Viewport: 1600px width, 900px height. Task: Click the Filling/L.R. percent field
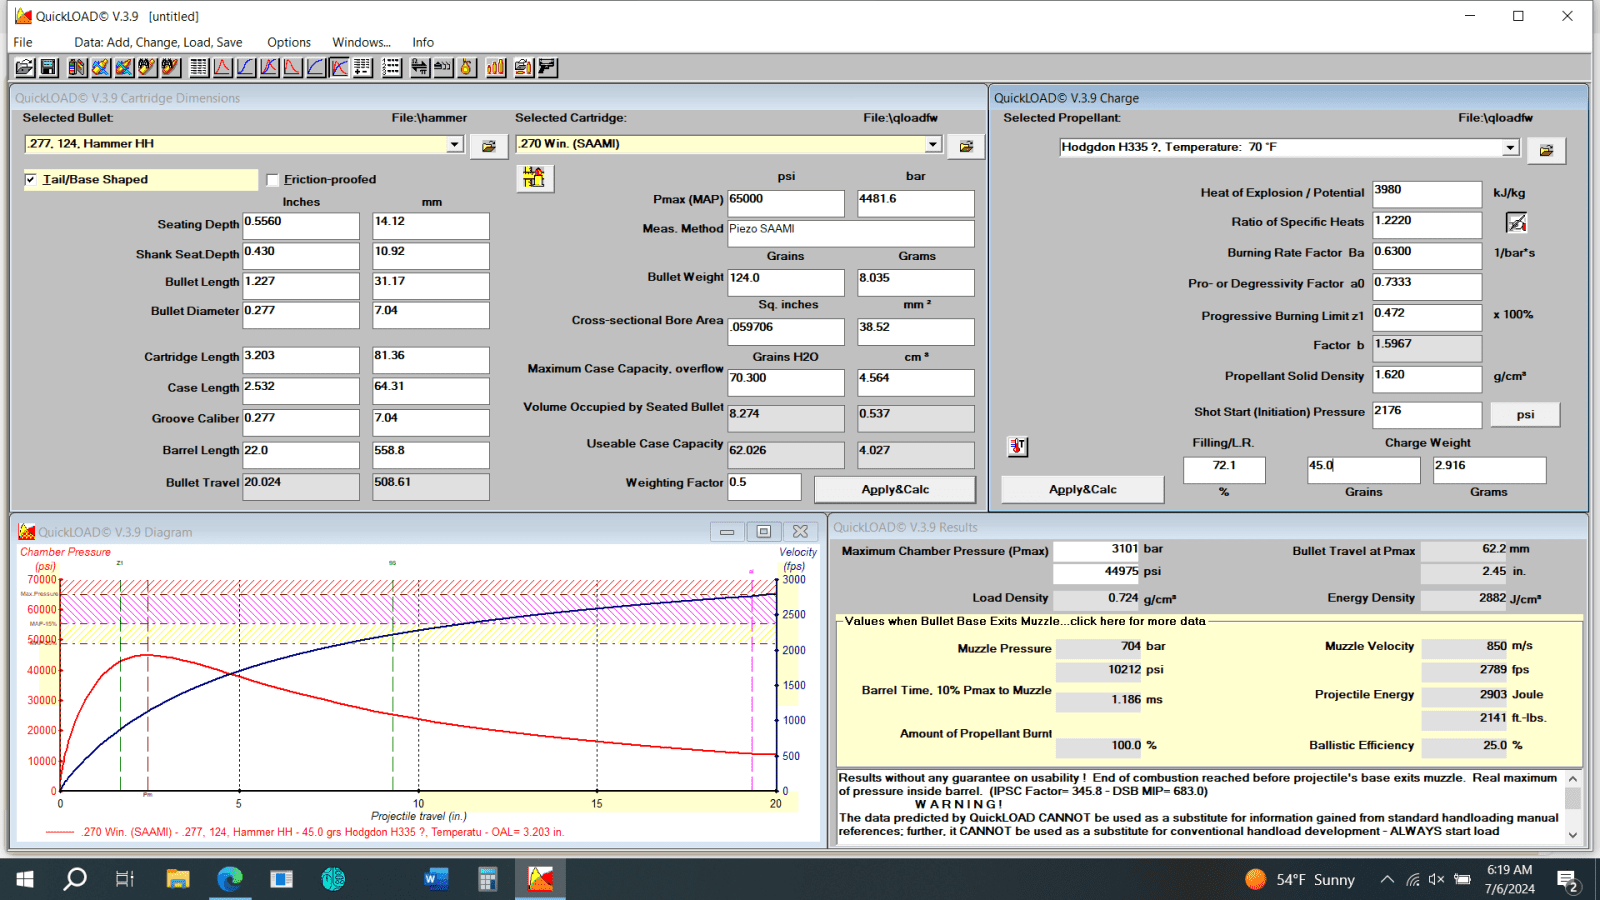1224,469
